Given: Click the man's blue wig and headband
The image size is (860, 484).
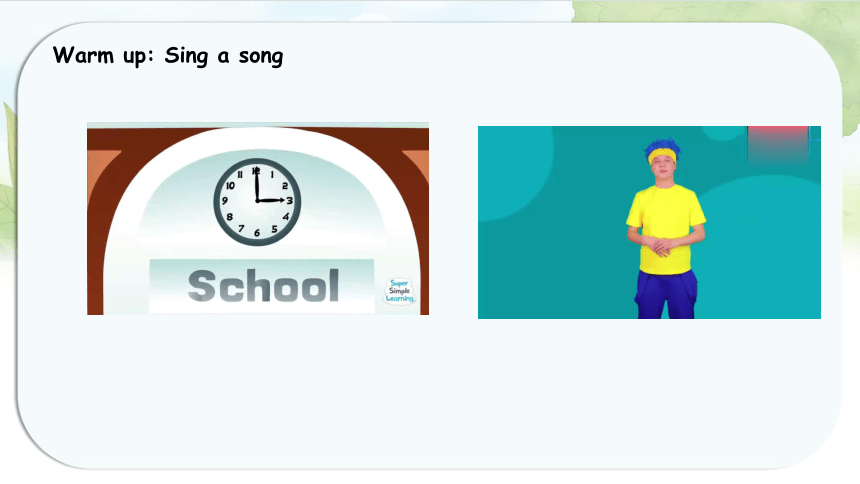Looking at the screenshot, I should click(x=663, y=151).
